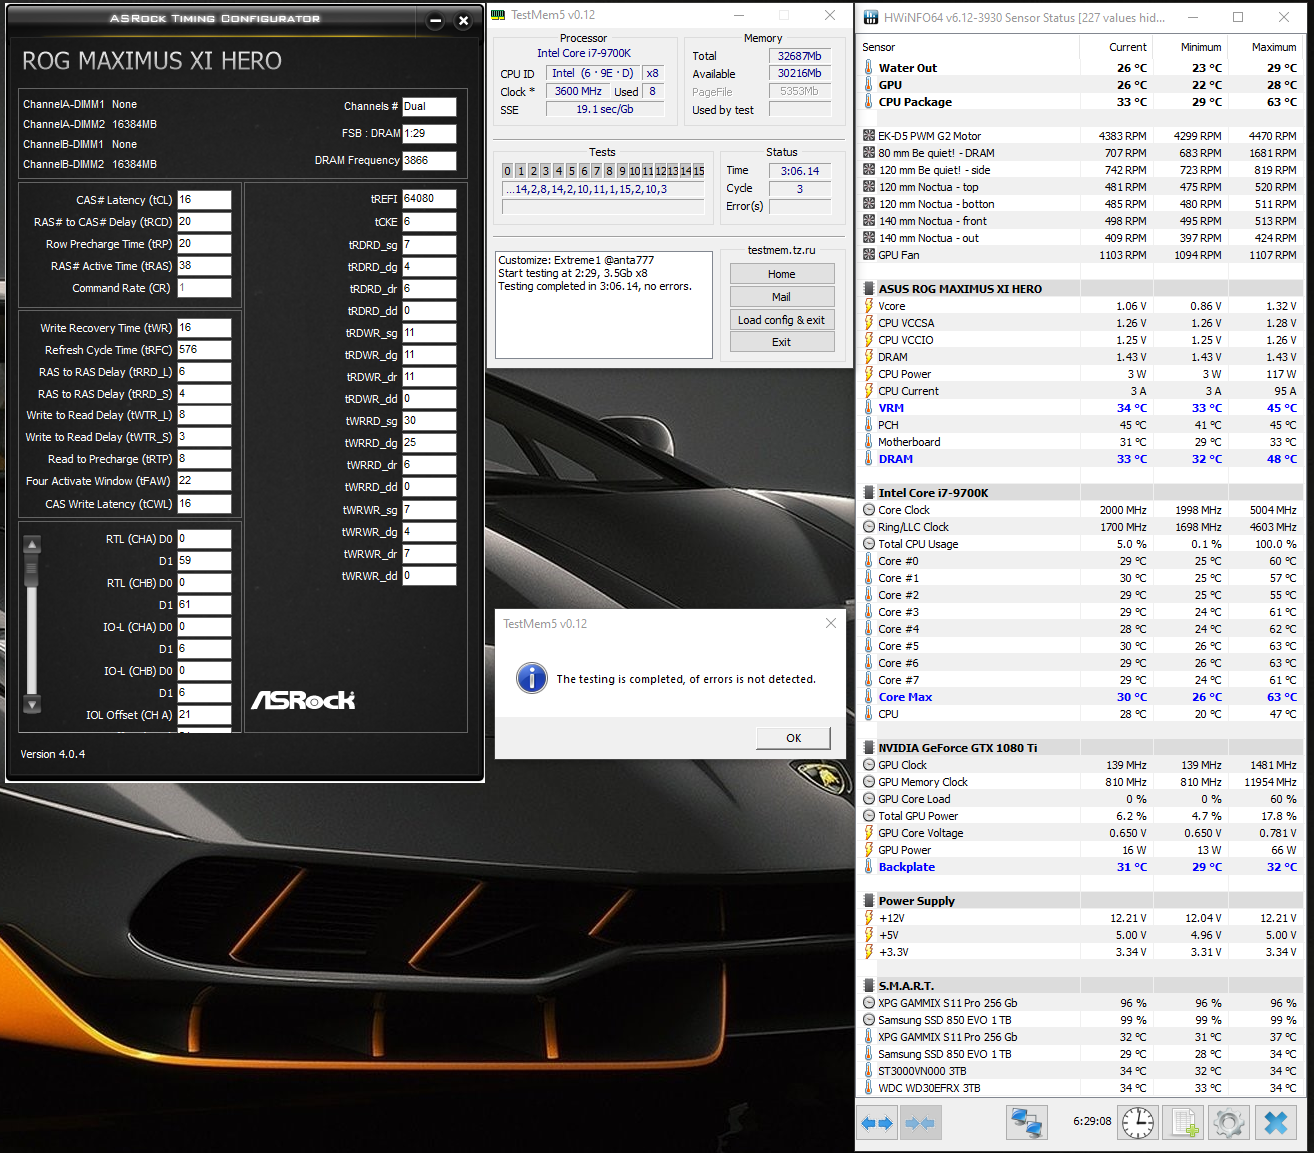Click the chip icon beside the Intel Core i7-9700K sensor group

869,493
